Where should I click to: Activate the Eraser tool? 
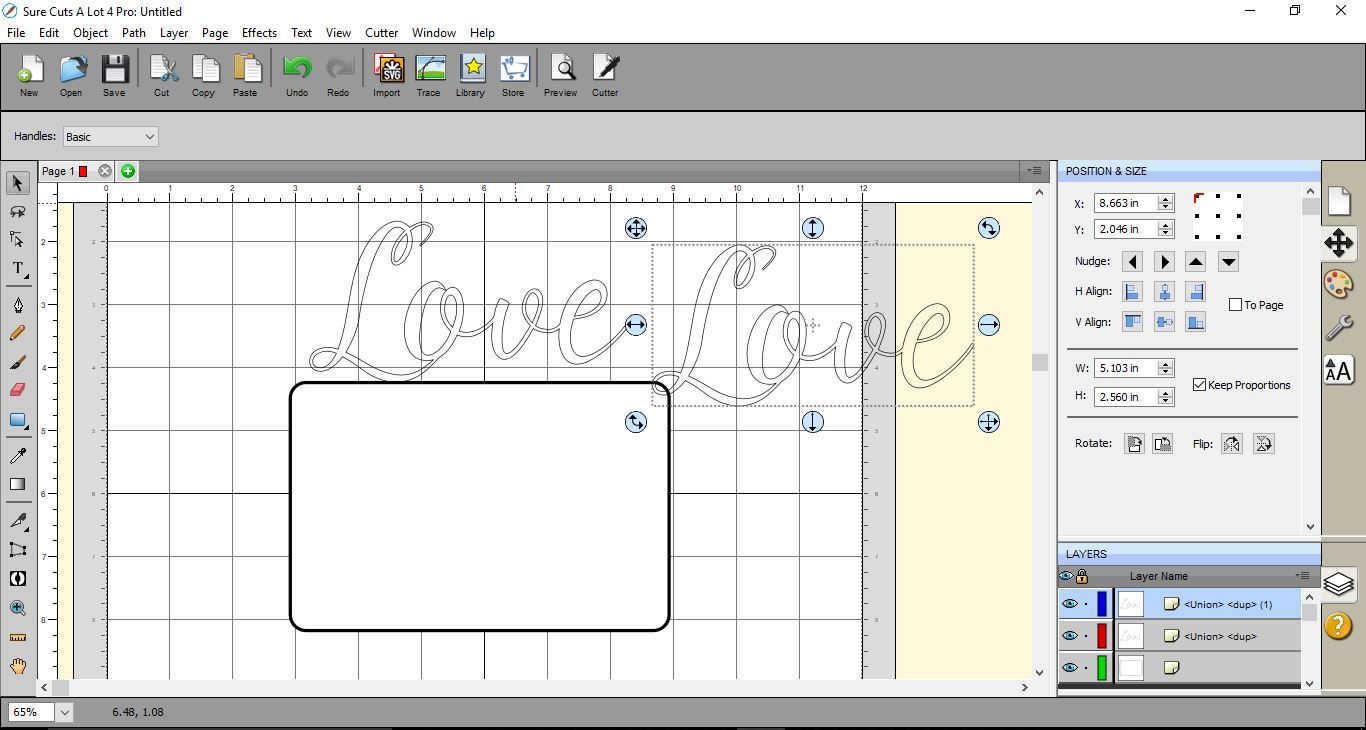click(17, 390)
